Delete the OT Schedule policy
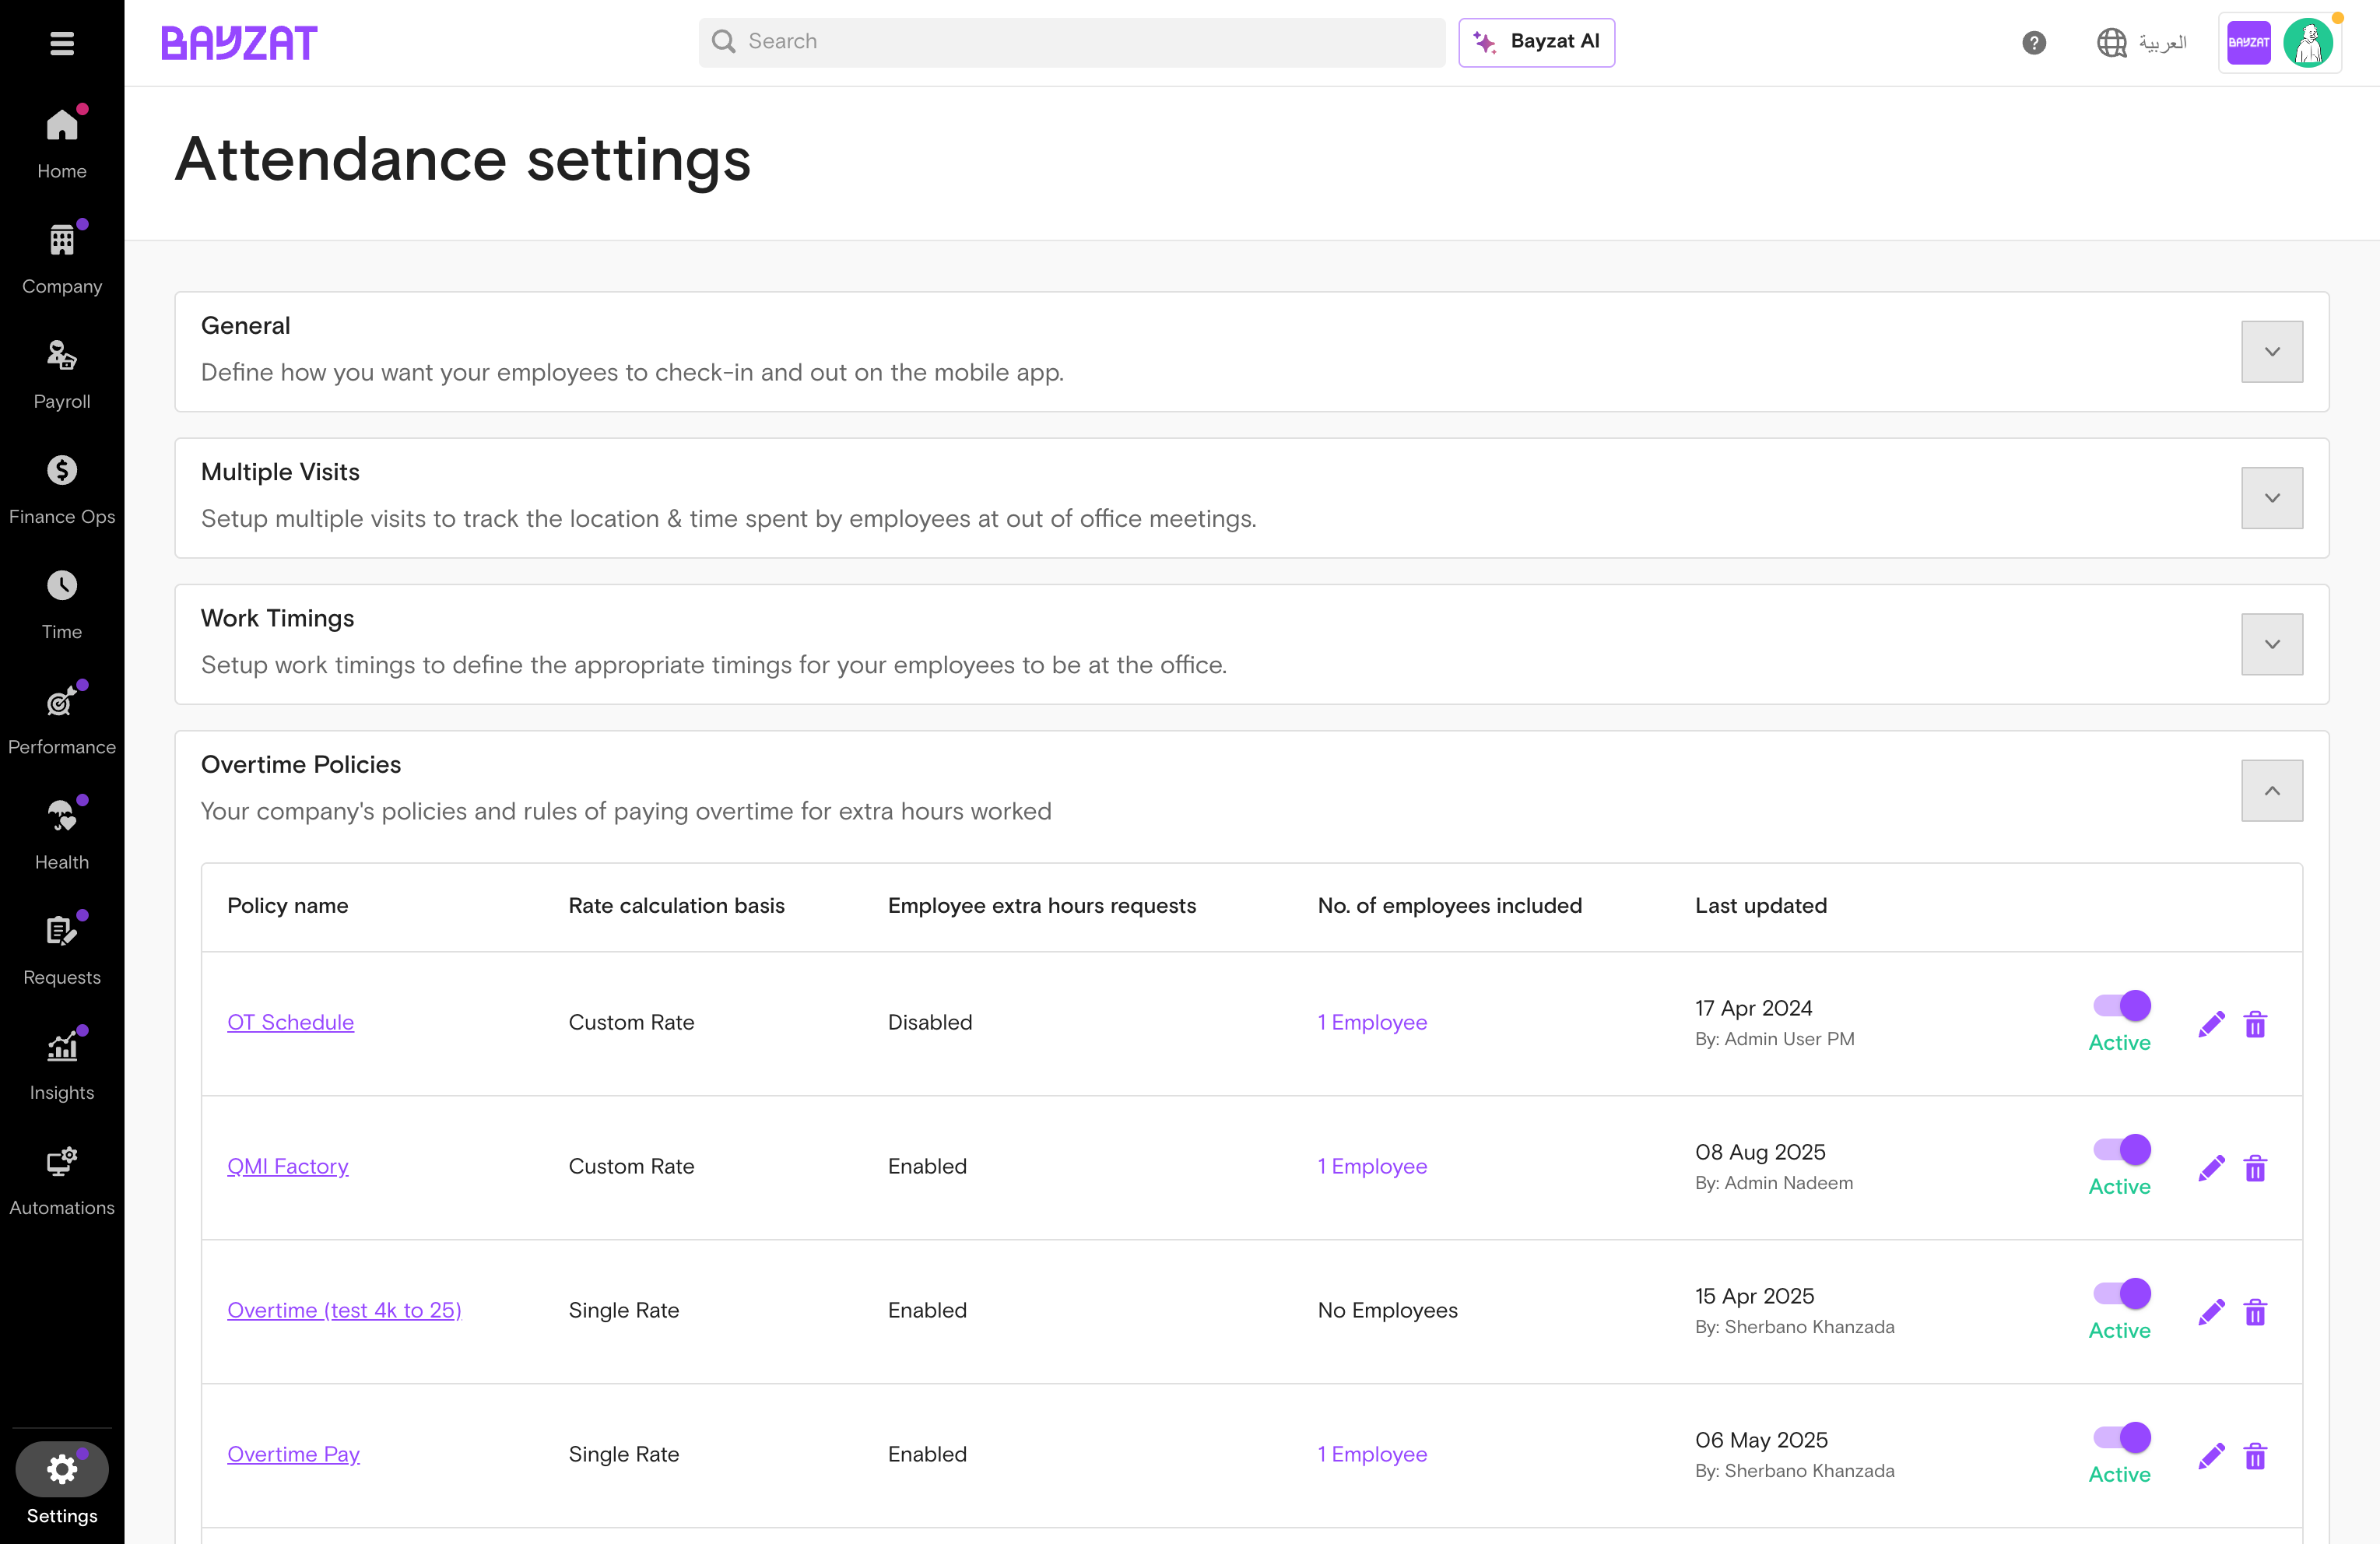The width and height of the screenshot is (2380, 1544). coord(2255,1024)
